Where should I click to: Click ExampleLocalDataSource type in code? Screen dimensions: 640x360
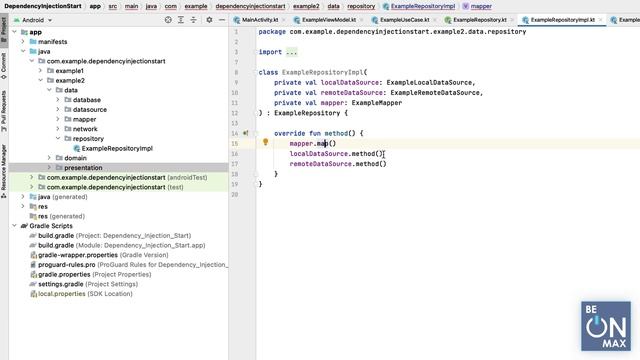429,82
